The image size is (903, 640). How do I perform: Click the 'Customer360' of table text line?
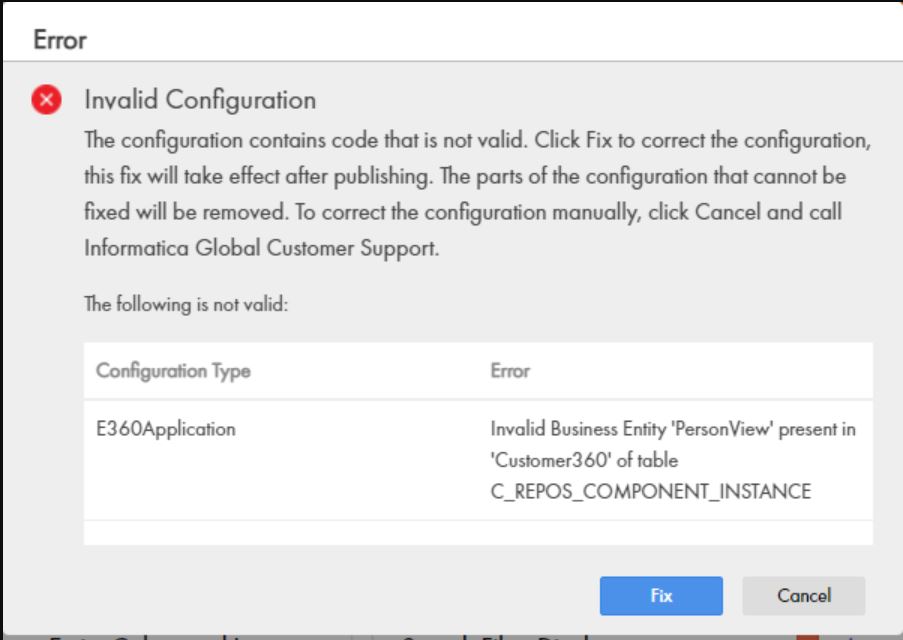click(584, 460)
